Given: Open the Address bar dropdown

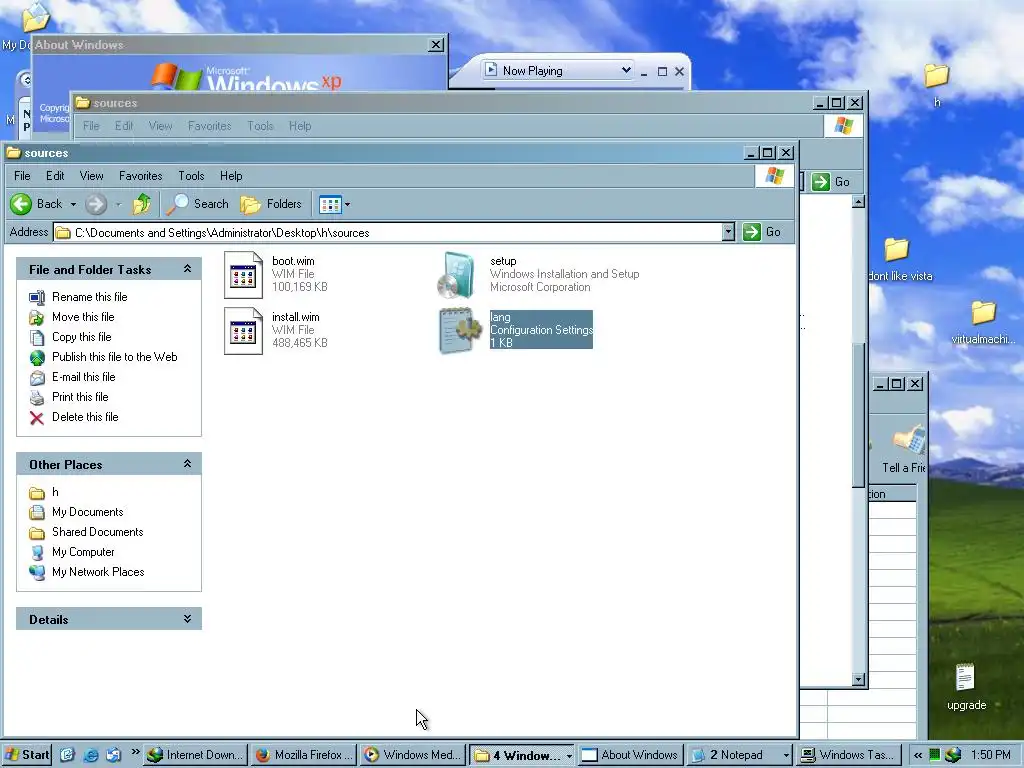Looking at the screenshot, I should (x=728, y=232).
